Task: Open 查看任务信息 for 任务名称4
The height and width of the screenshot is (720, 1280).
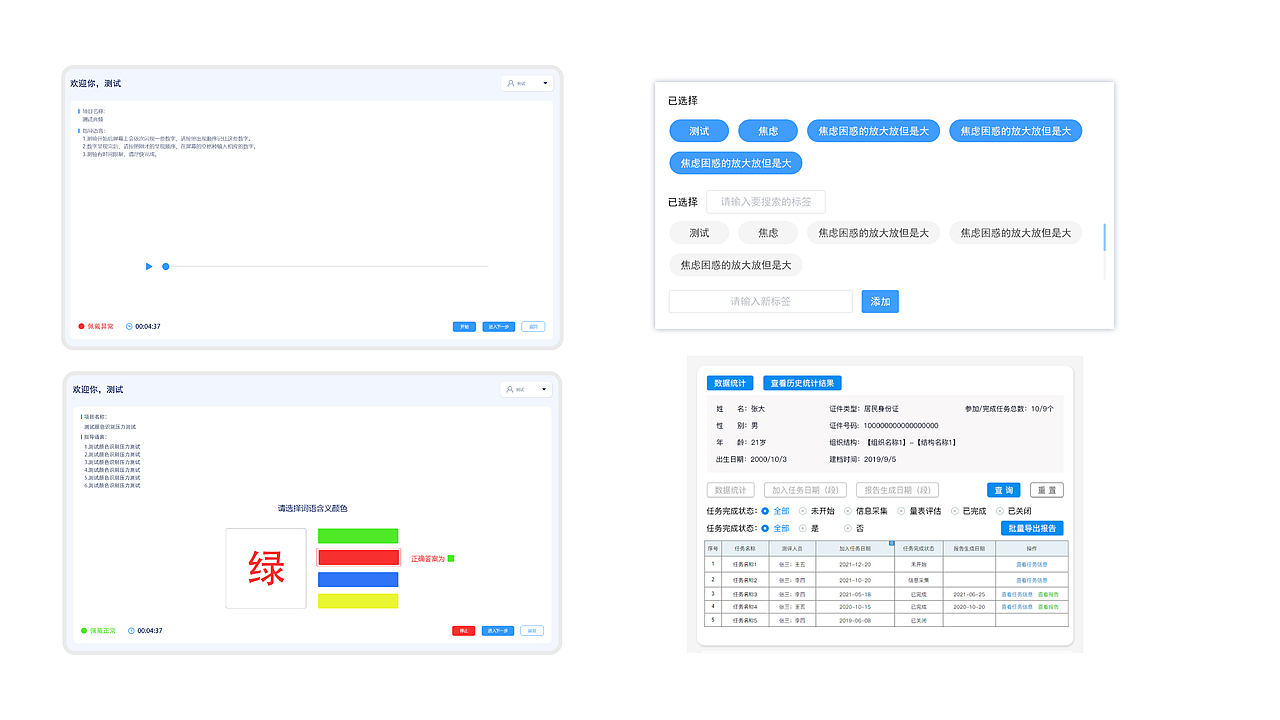Action: tap(1017, 607)
